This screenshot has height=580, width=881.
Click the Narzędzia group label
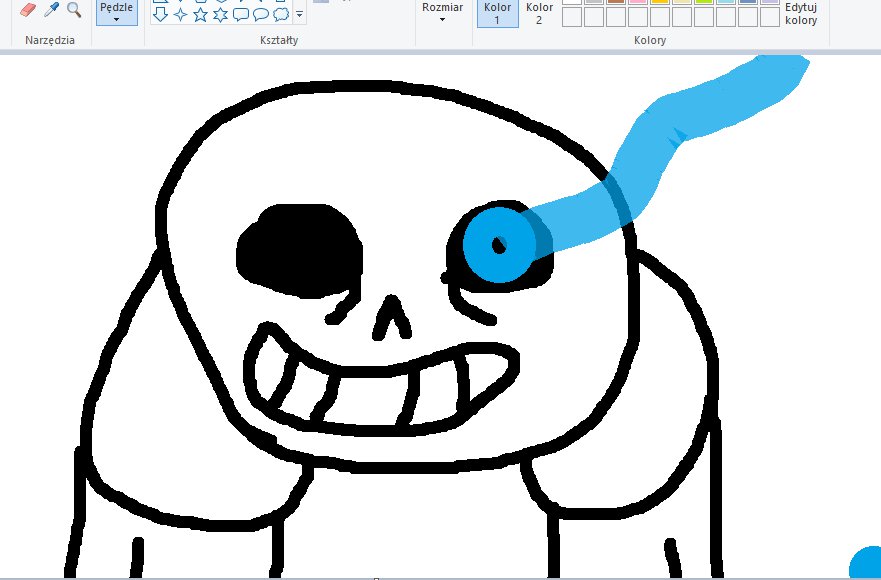pyautogui.click(x=50, y=40)
